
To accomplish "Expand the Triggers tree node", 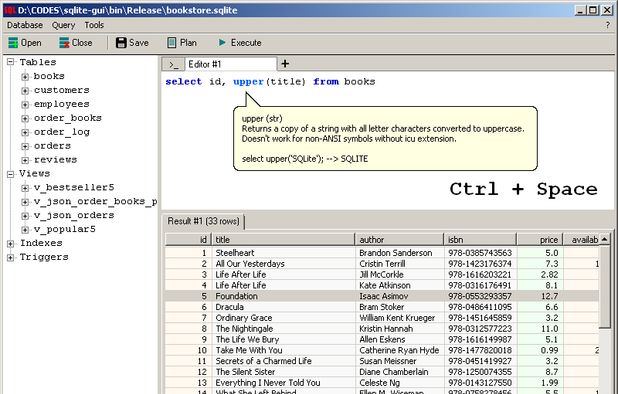I will pyautogui.click(x=11, y=258).
